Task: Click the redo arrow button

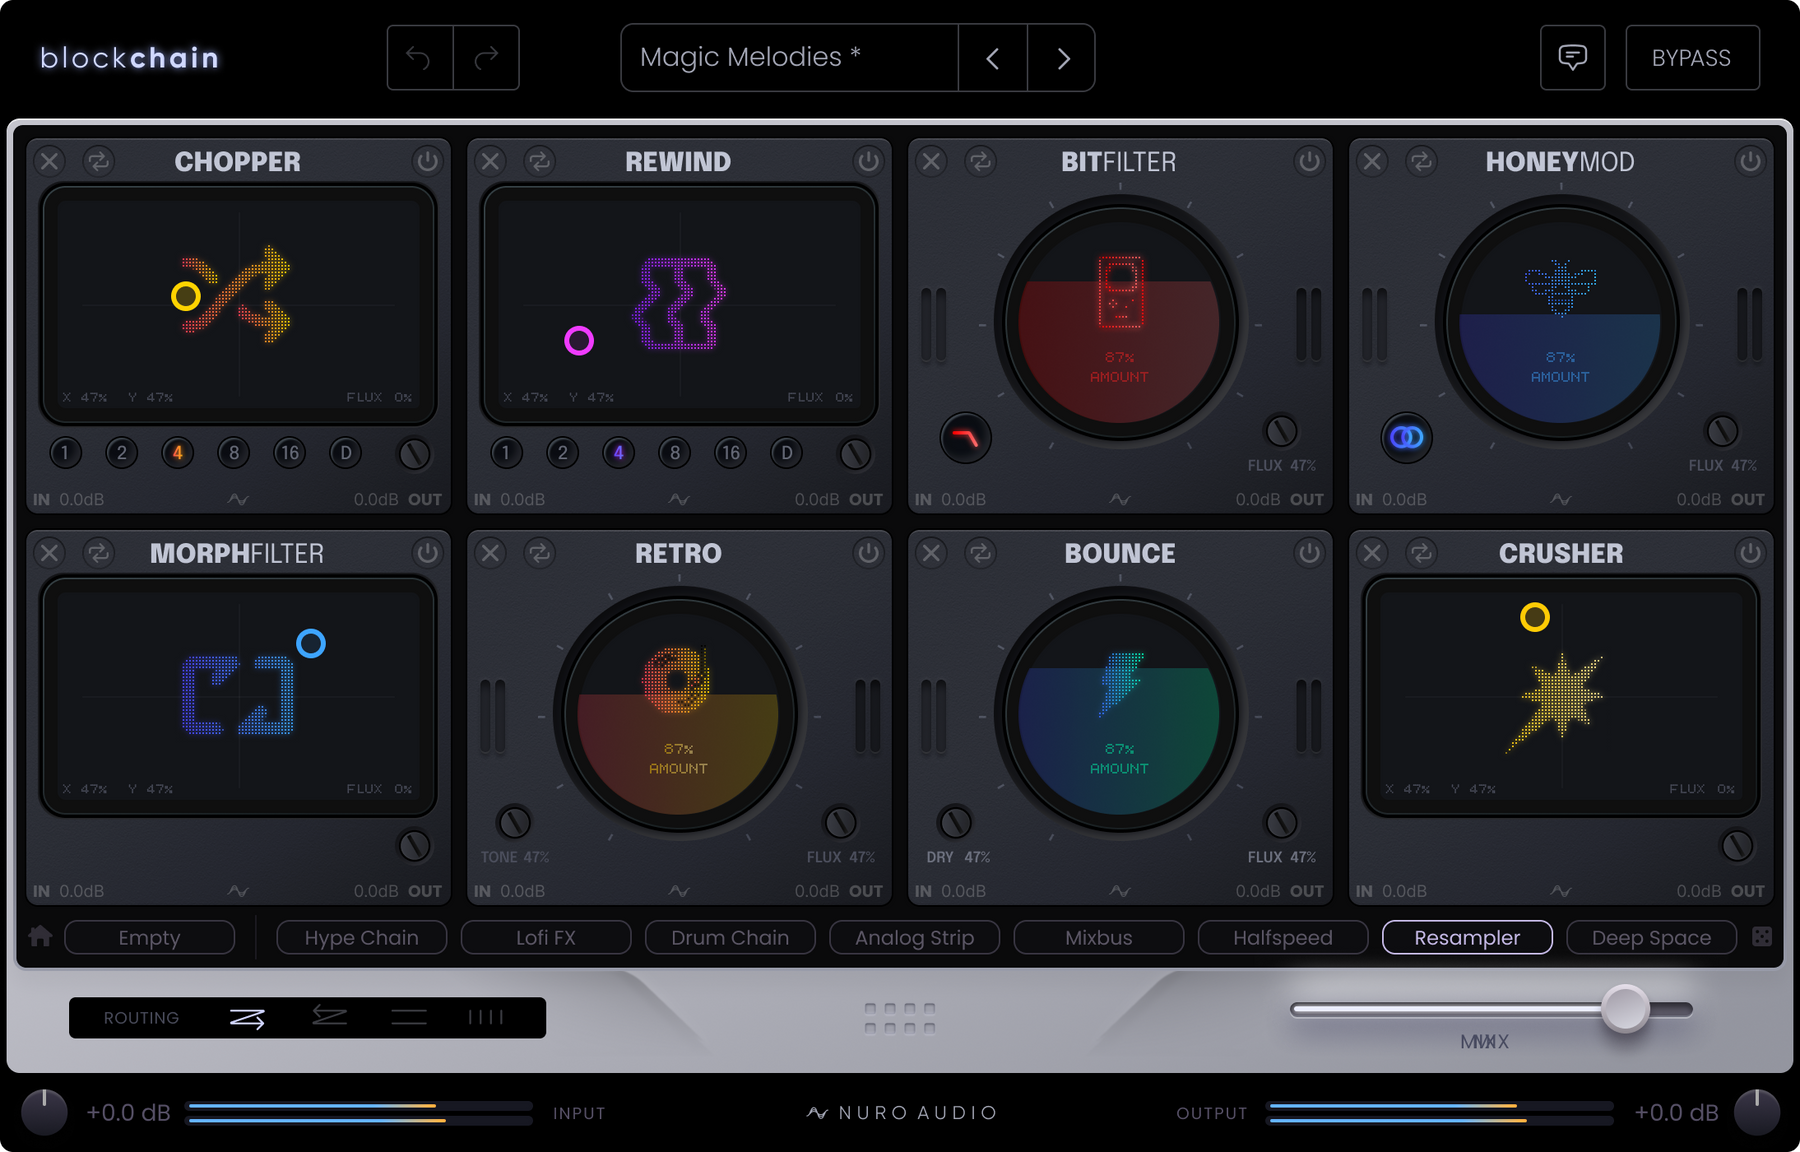Action: pyautogui.click(x=486, y=58)
